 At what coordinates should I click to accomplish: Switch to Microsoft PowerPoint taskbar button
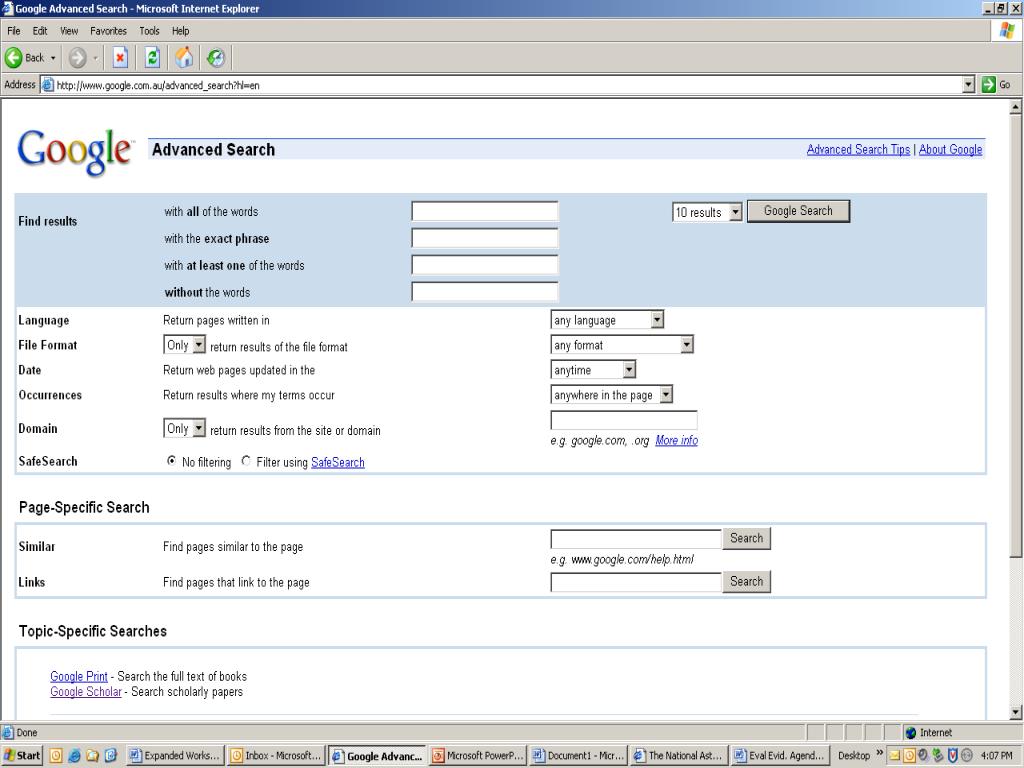pos(479,756)
